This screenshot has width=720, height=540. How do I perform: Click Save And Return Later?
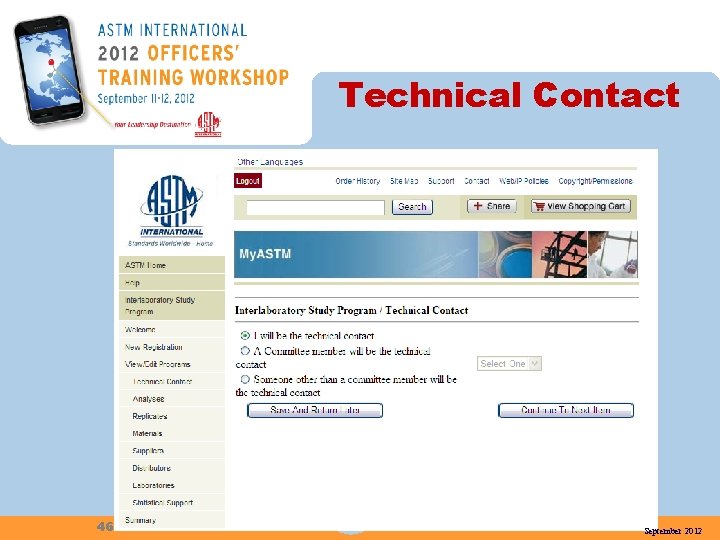point(315,410)
